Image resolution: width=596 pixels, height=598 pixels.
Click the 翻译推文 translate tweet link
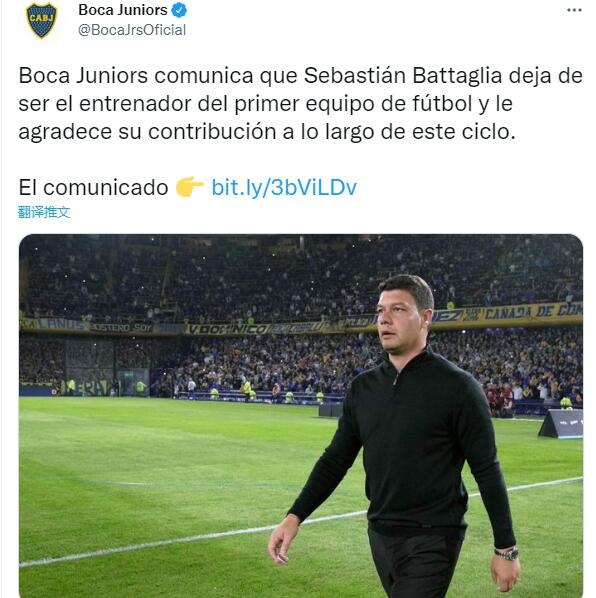(44, 212)
